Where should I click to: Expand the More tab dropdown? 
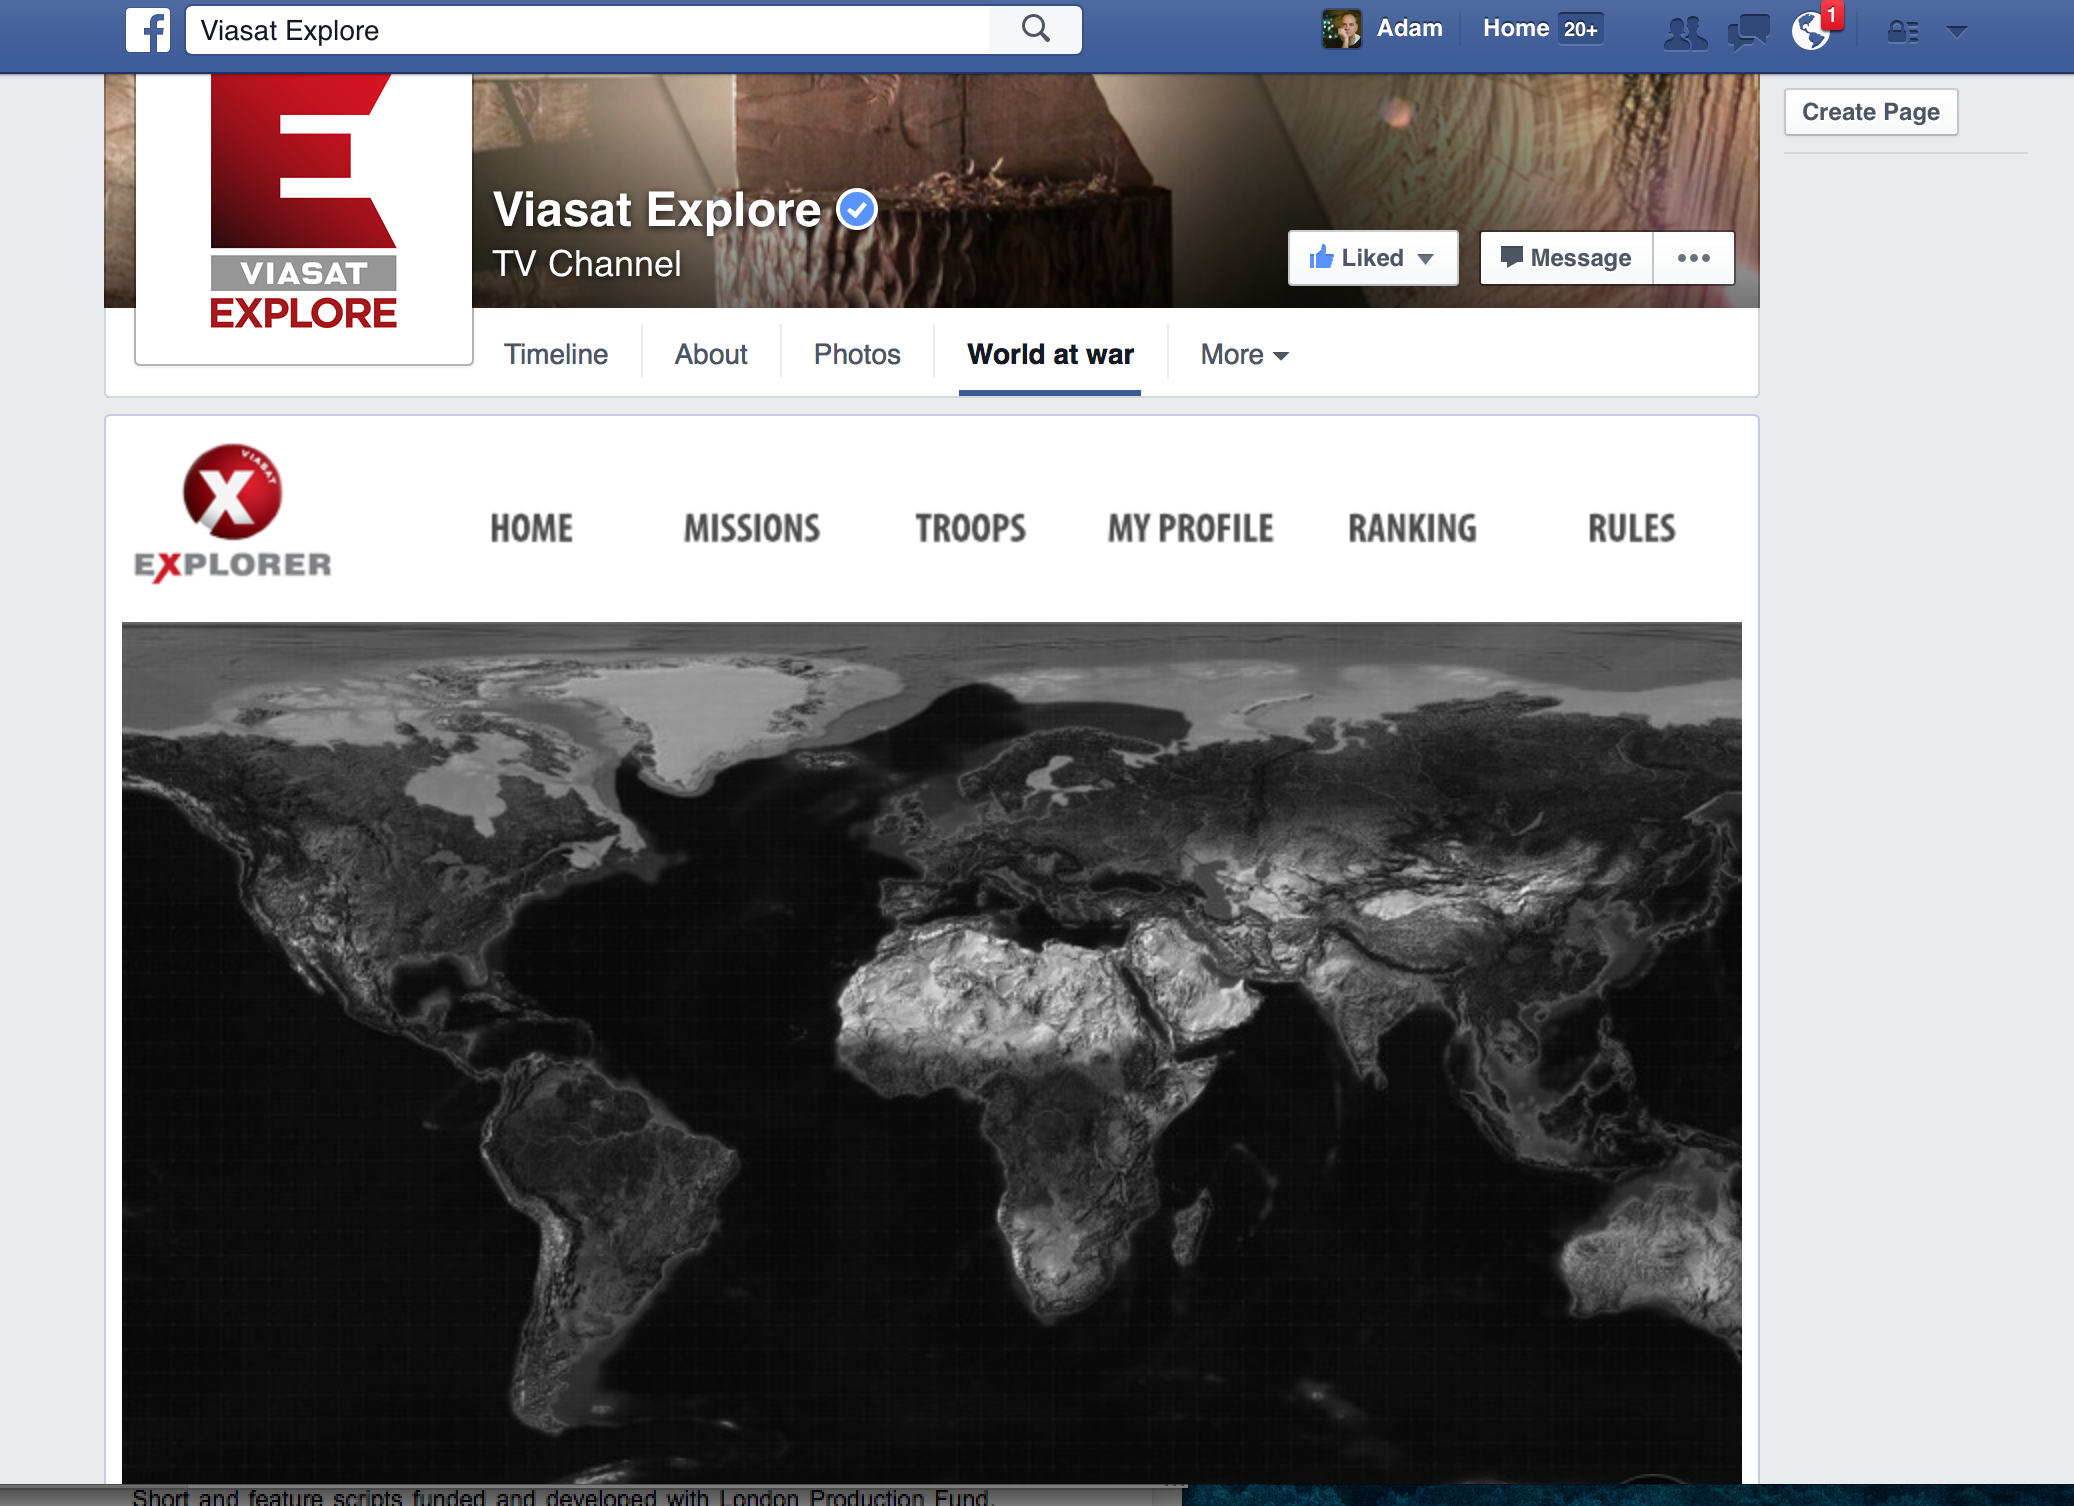(x=1244, y=355)
